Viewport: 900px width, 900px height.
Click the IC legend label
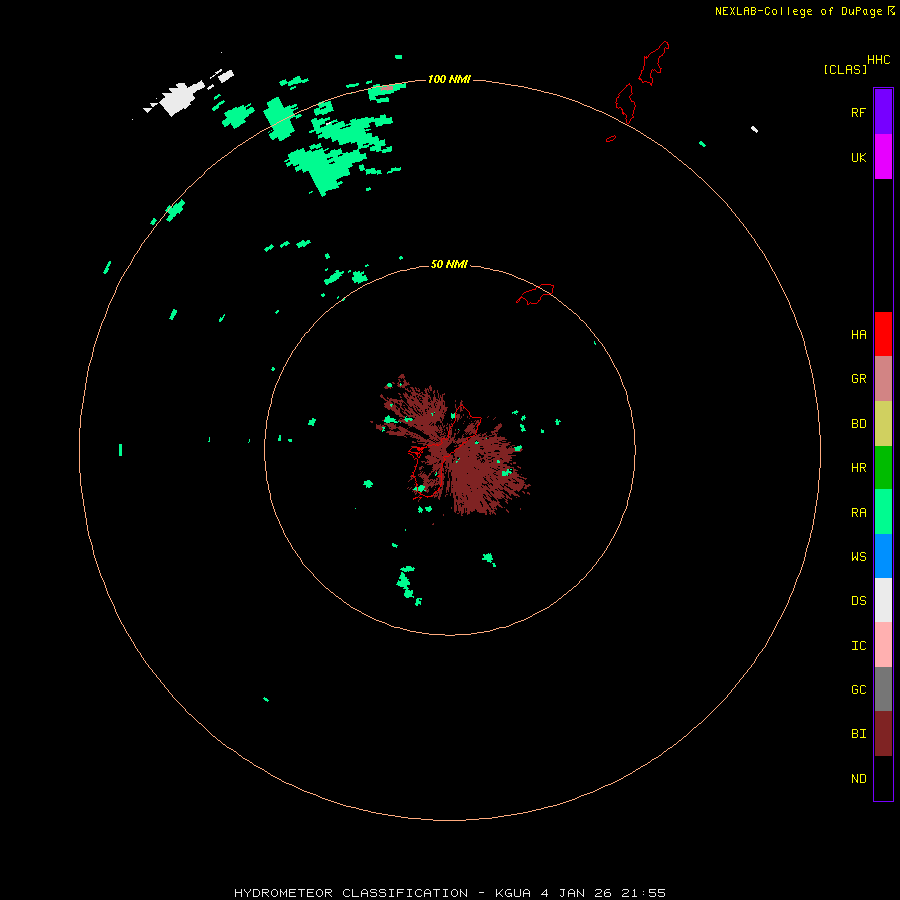(858, 645)
